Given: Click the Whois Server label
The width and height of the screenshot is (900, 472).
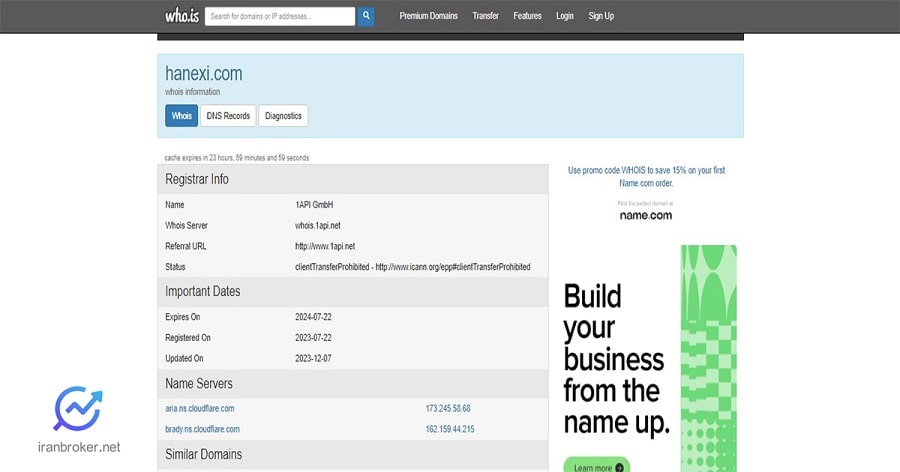Looking at the screenshot, I should [187, 225].
